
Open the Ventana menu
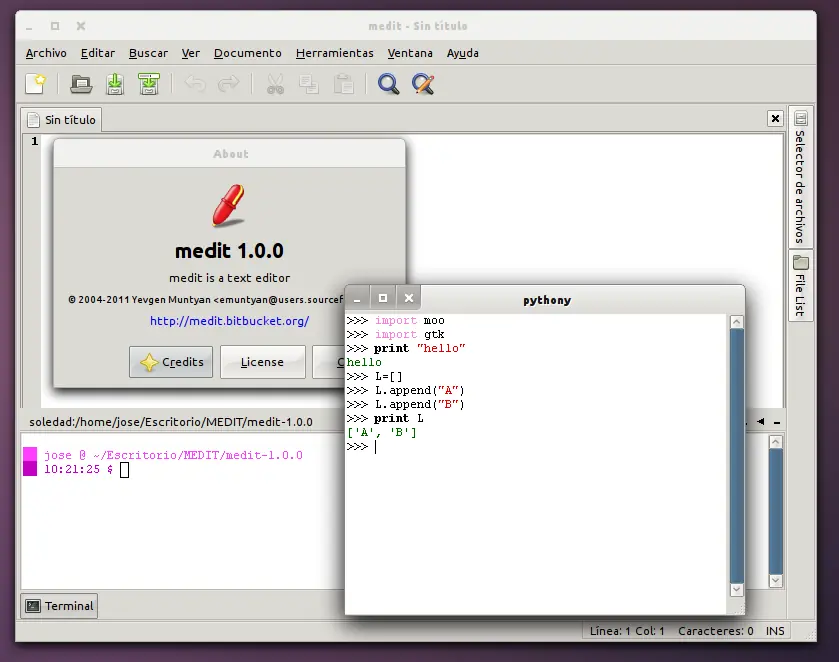[410, 53]
